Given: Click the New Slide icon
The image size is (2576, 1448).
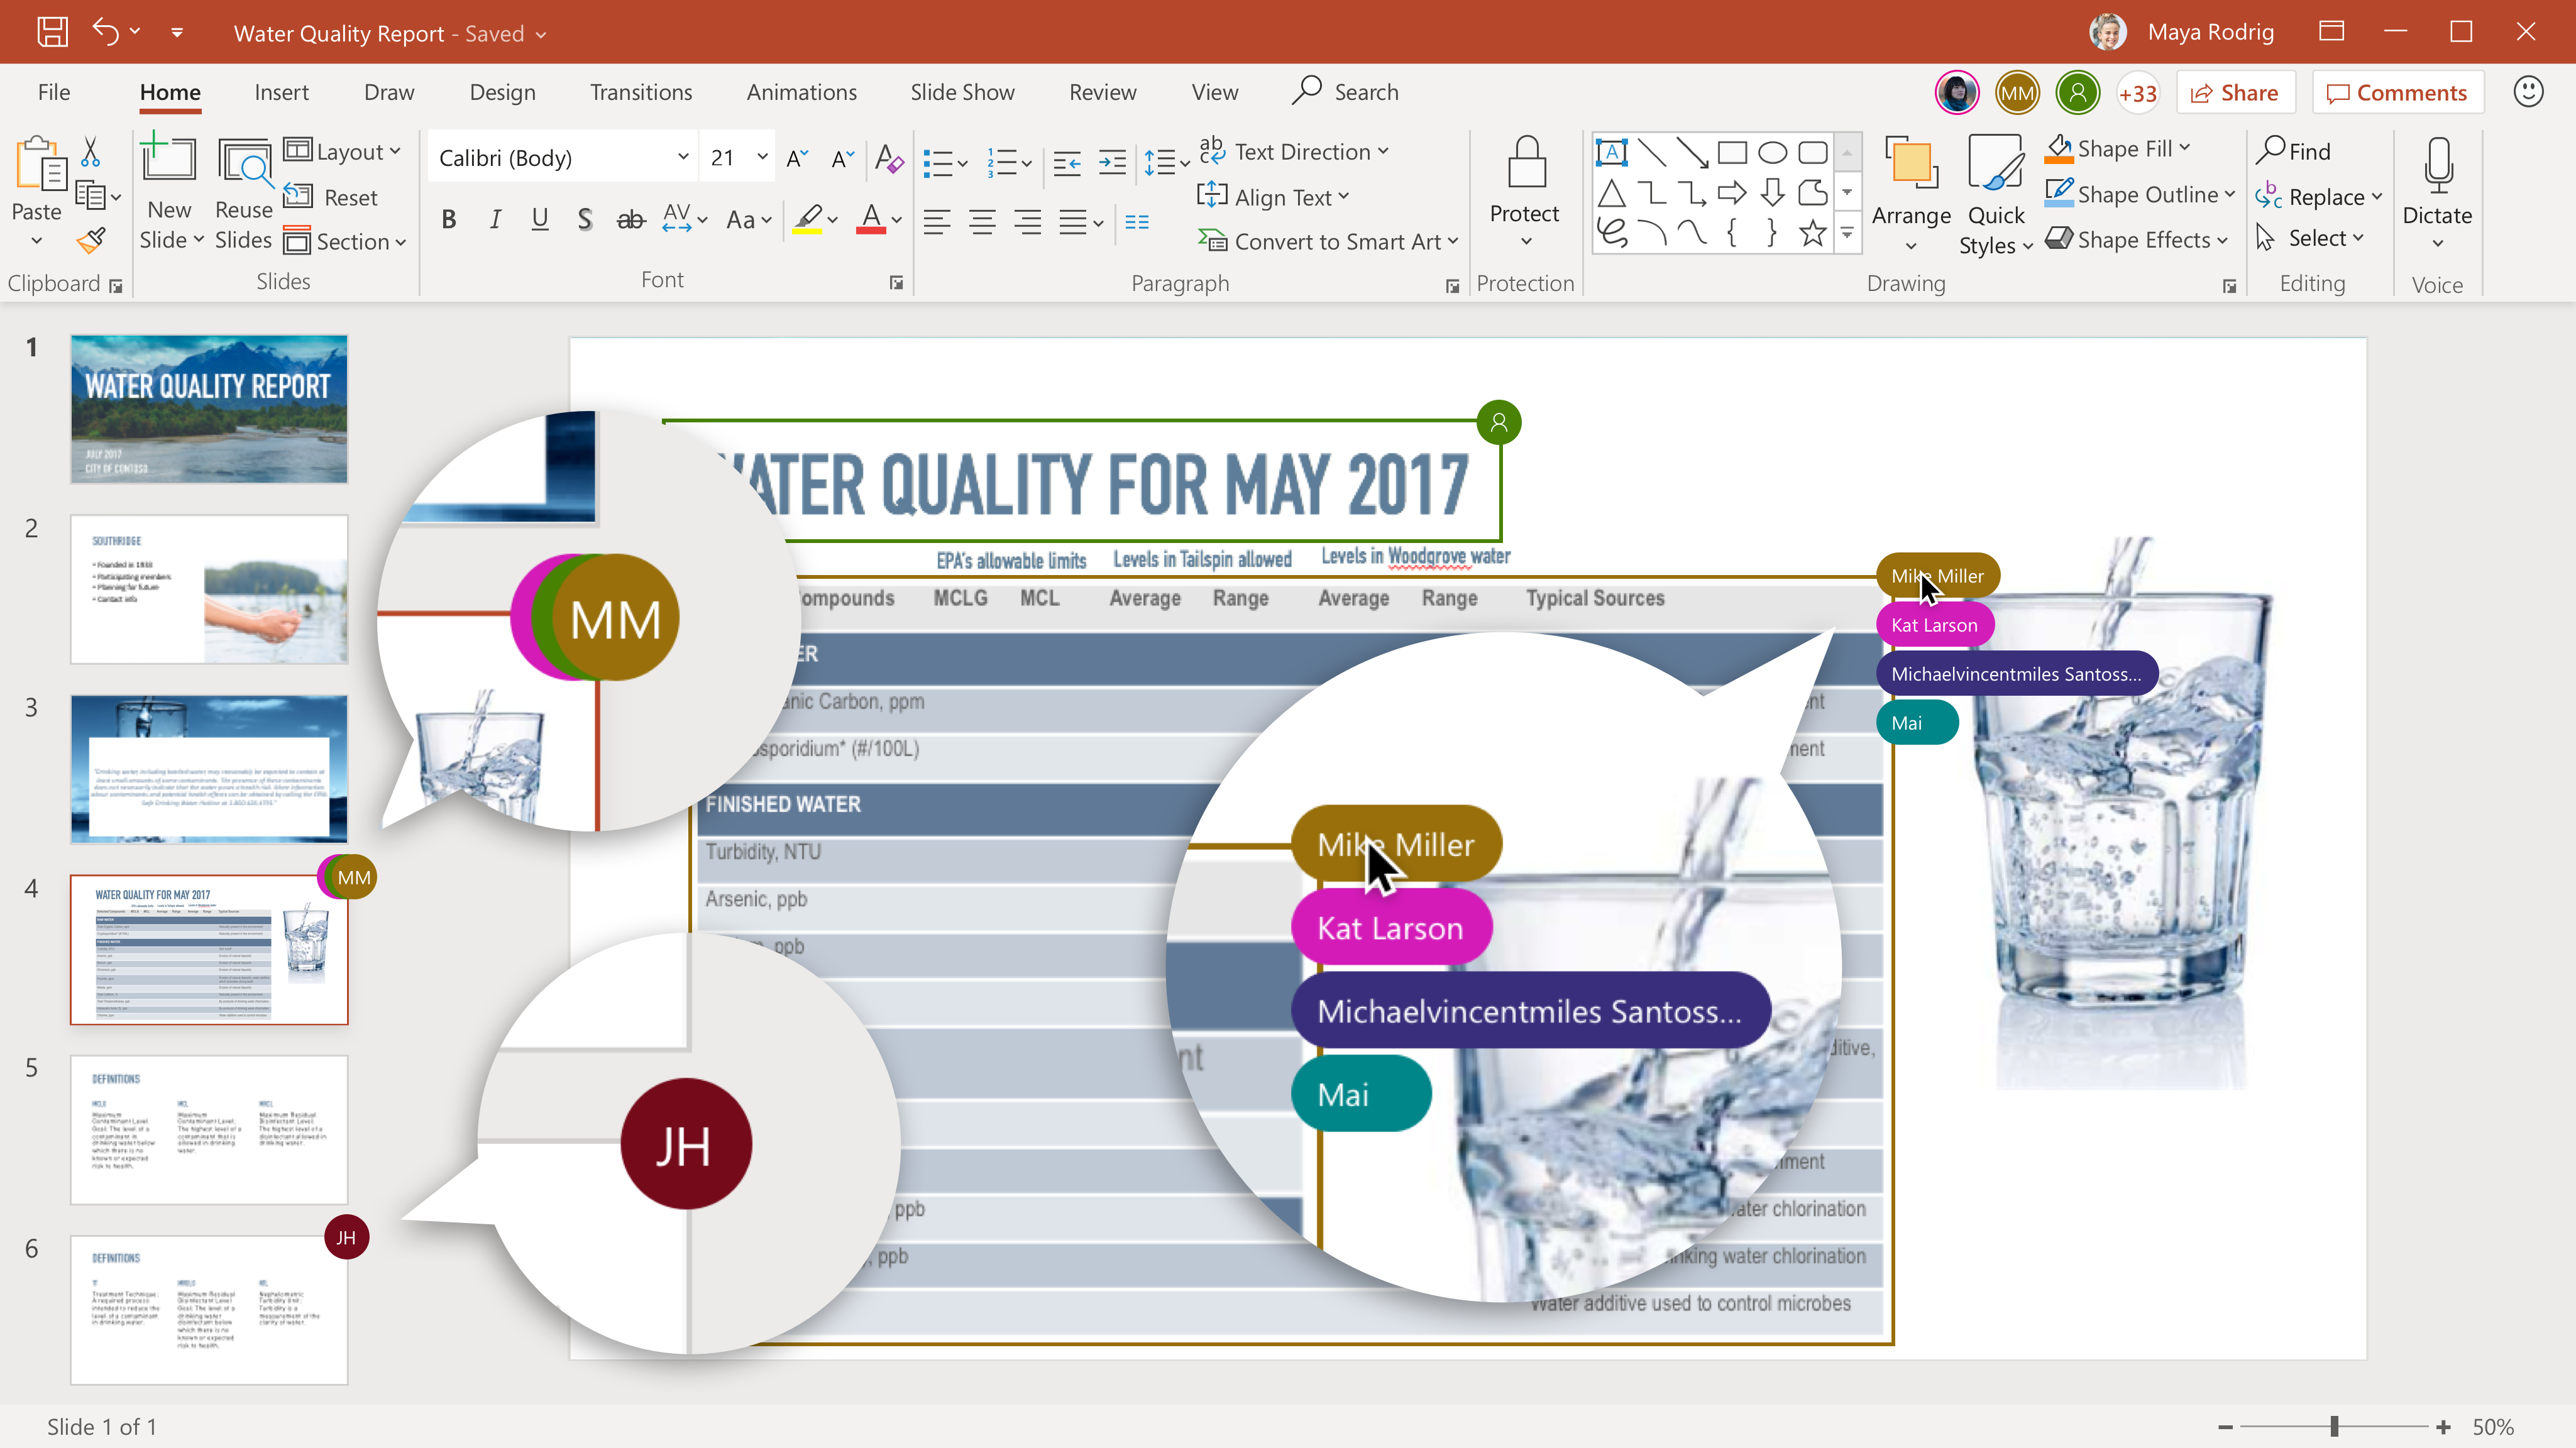Looking at the screenshot, I should [x=168, y=159].
